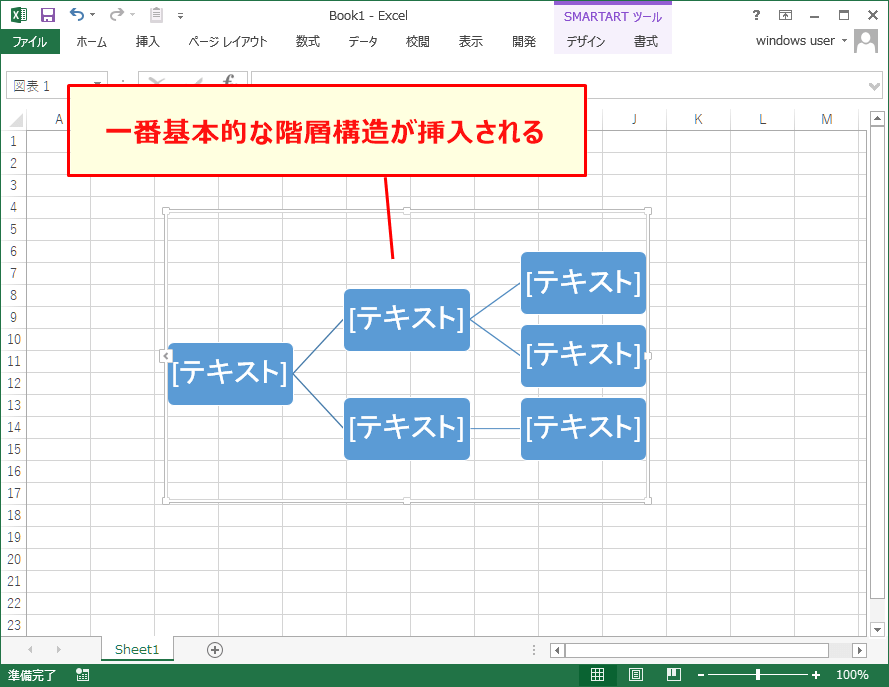The image size is (889, 687).
Task: Open the Undo history dropdown
Action: pos(91,14)
